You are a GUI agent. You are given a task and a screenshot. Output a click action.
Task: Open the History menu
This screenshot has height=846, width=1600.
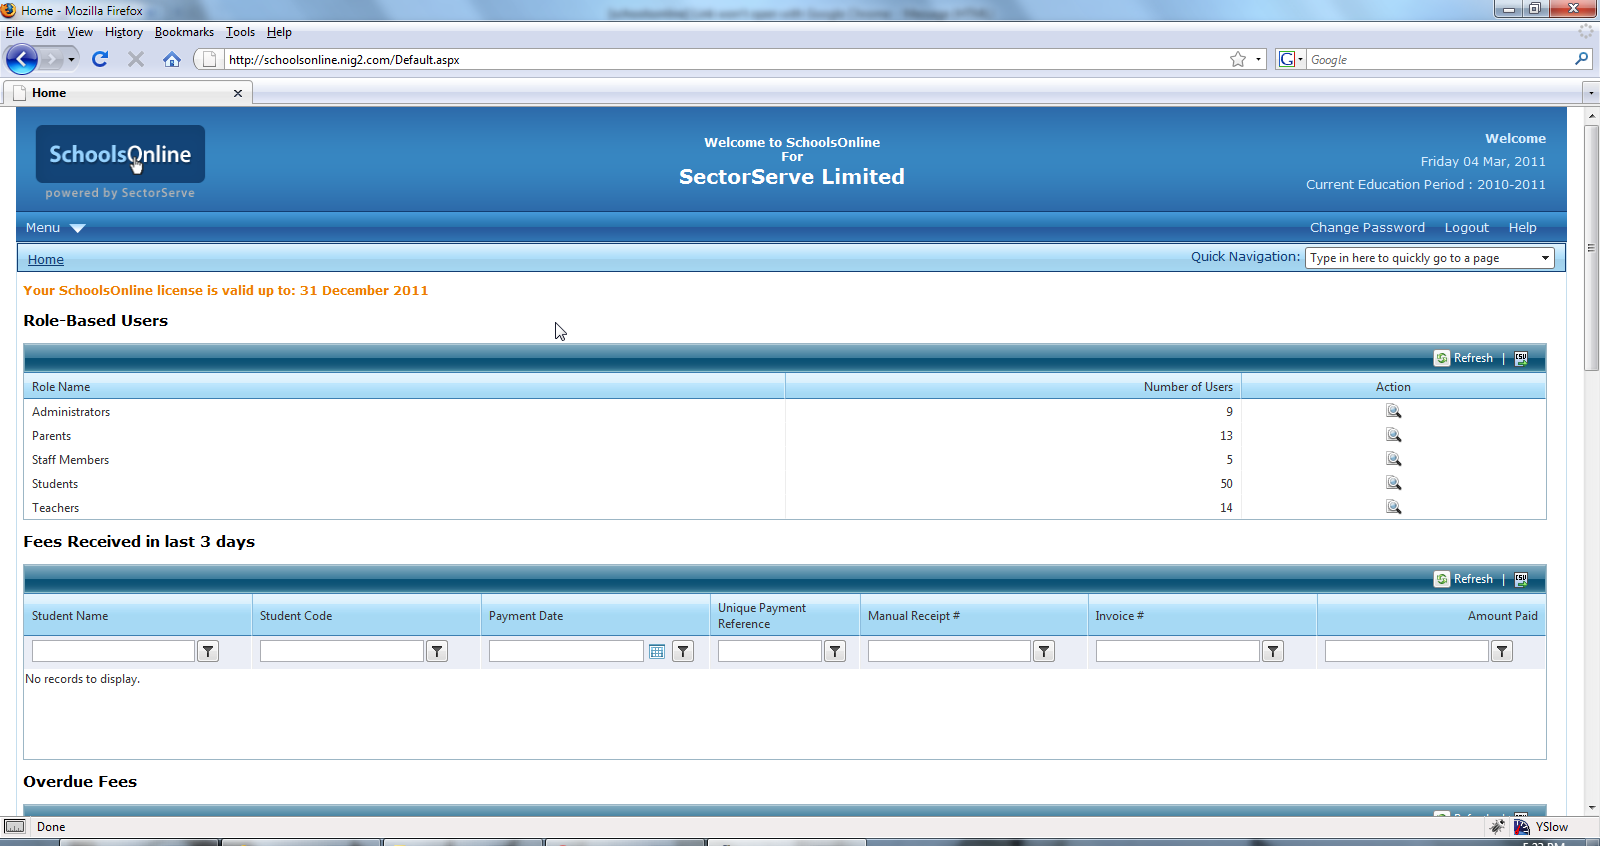[124, 32]
